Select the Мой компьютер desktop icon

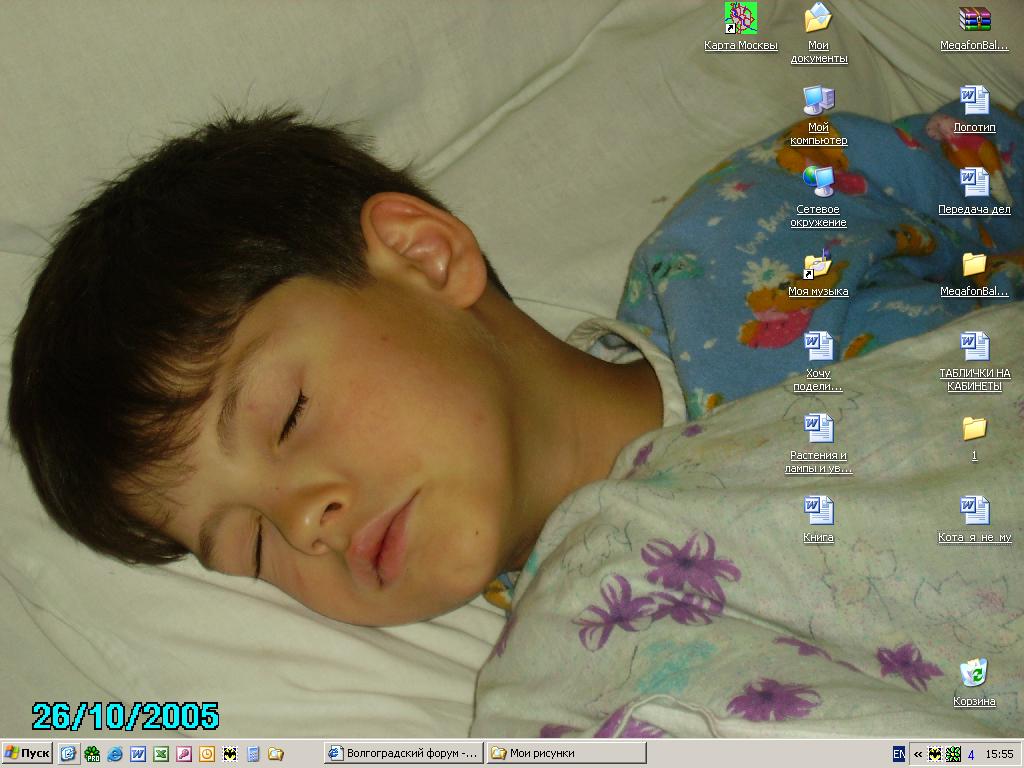[818, 100]
